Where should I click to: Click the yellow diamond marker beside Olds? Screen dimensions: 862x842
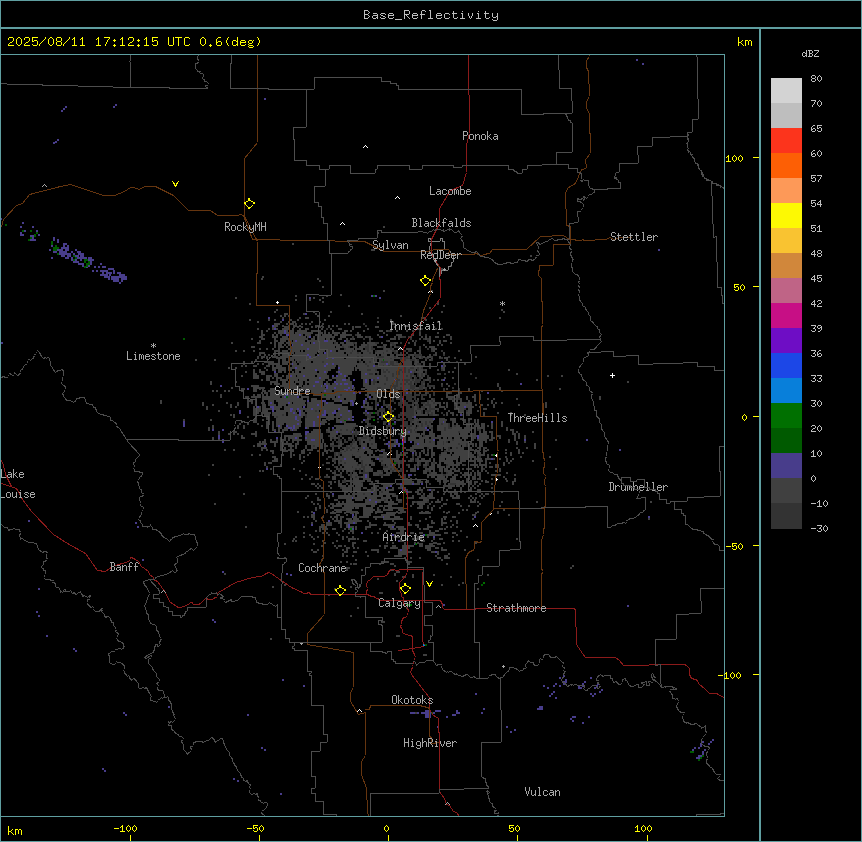click(388, 417)
